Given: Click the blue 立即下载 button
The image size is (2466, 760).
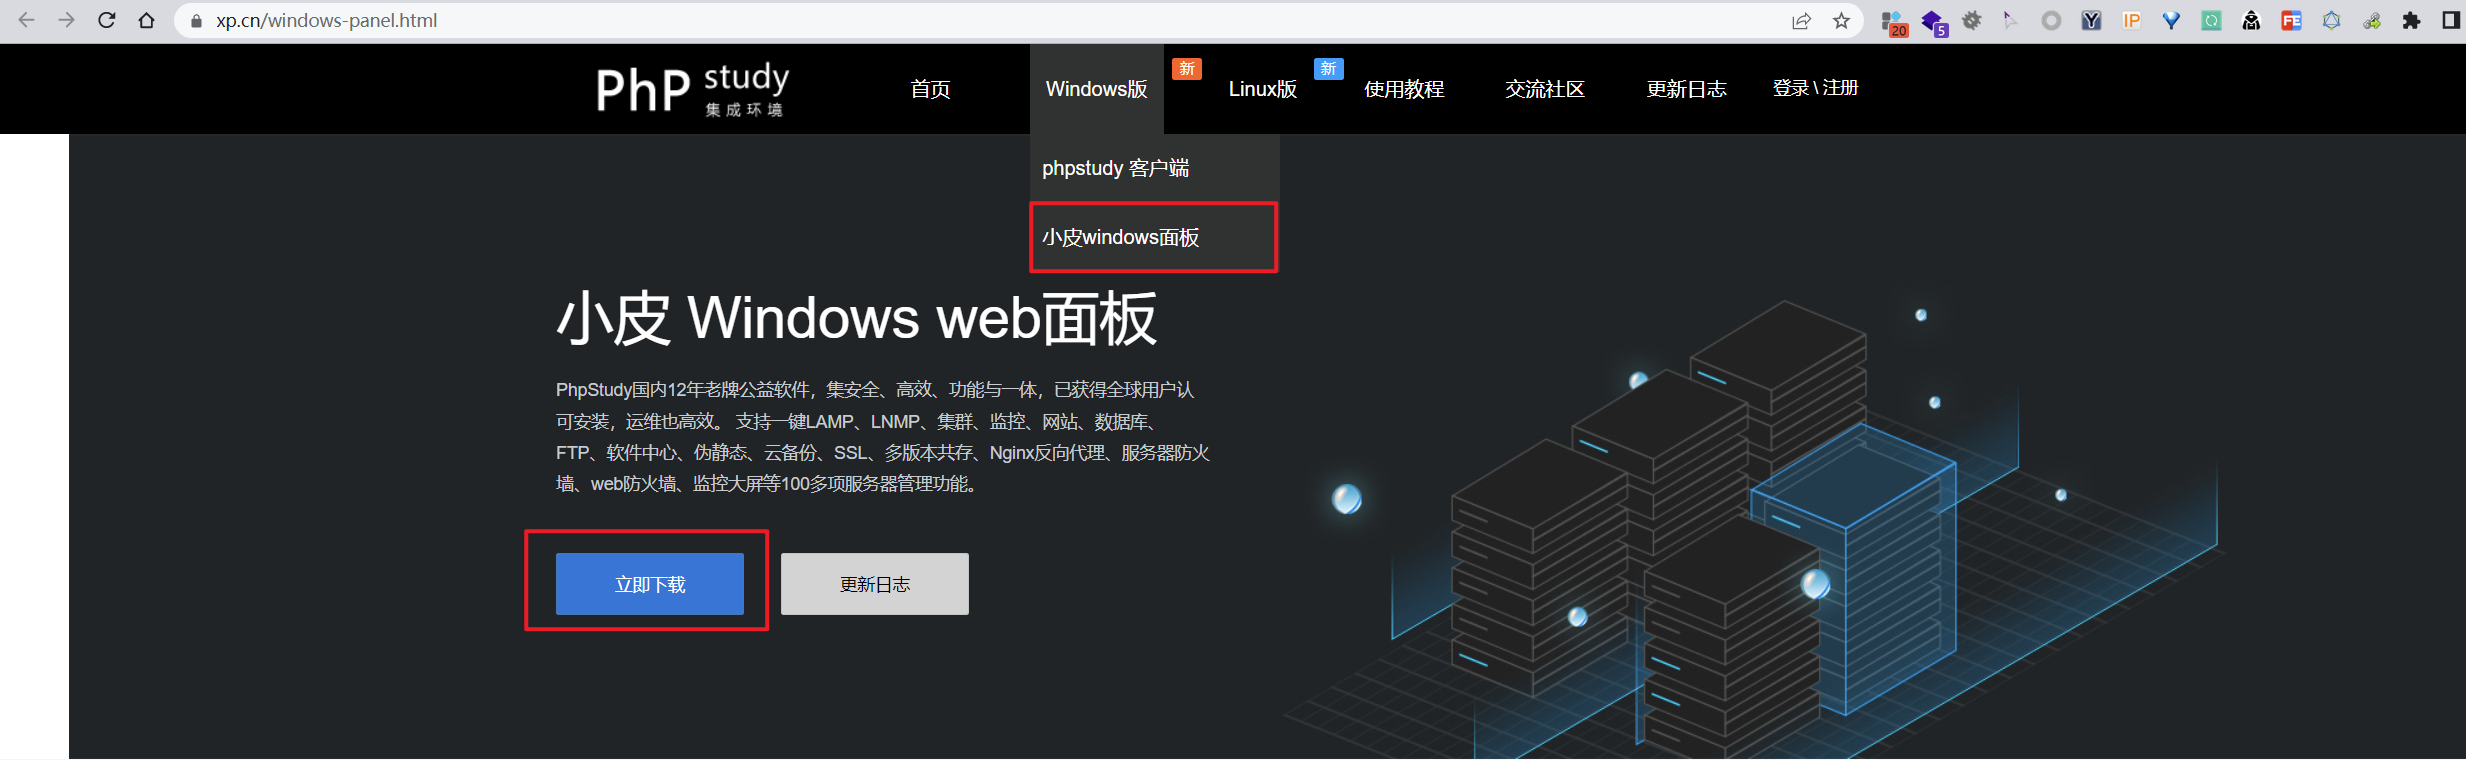Looking at the screenshot, I should 650,584.
